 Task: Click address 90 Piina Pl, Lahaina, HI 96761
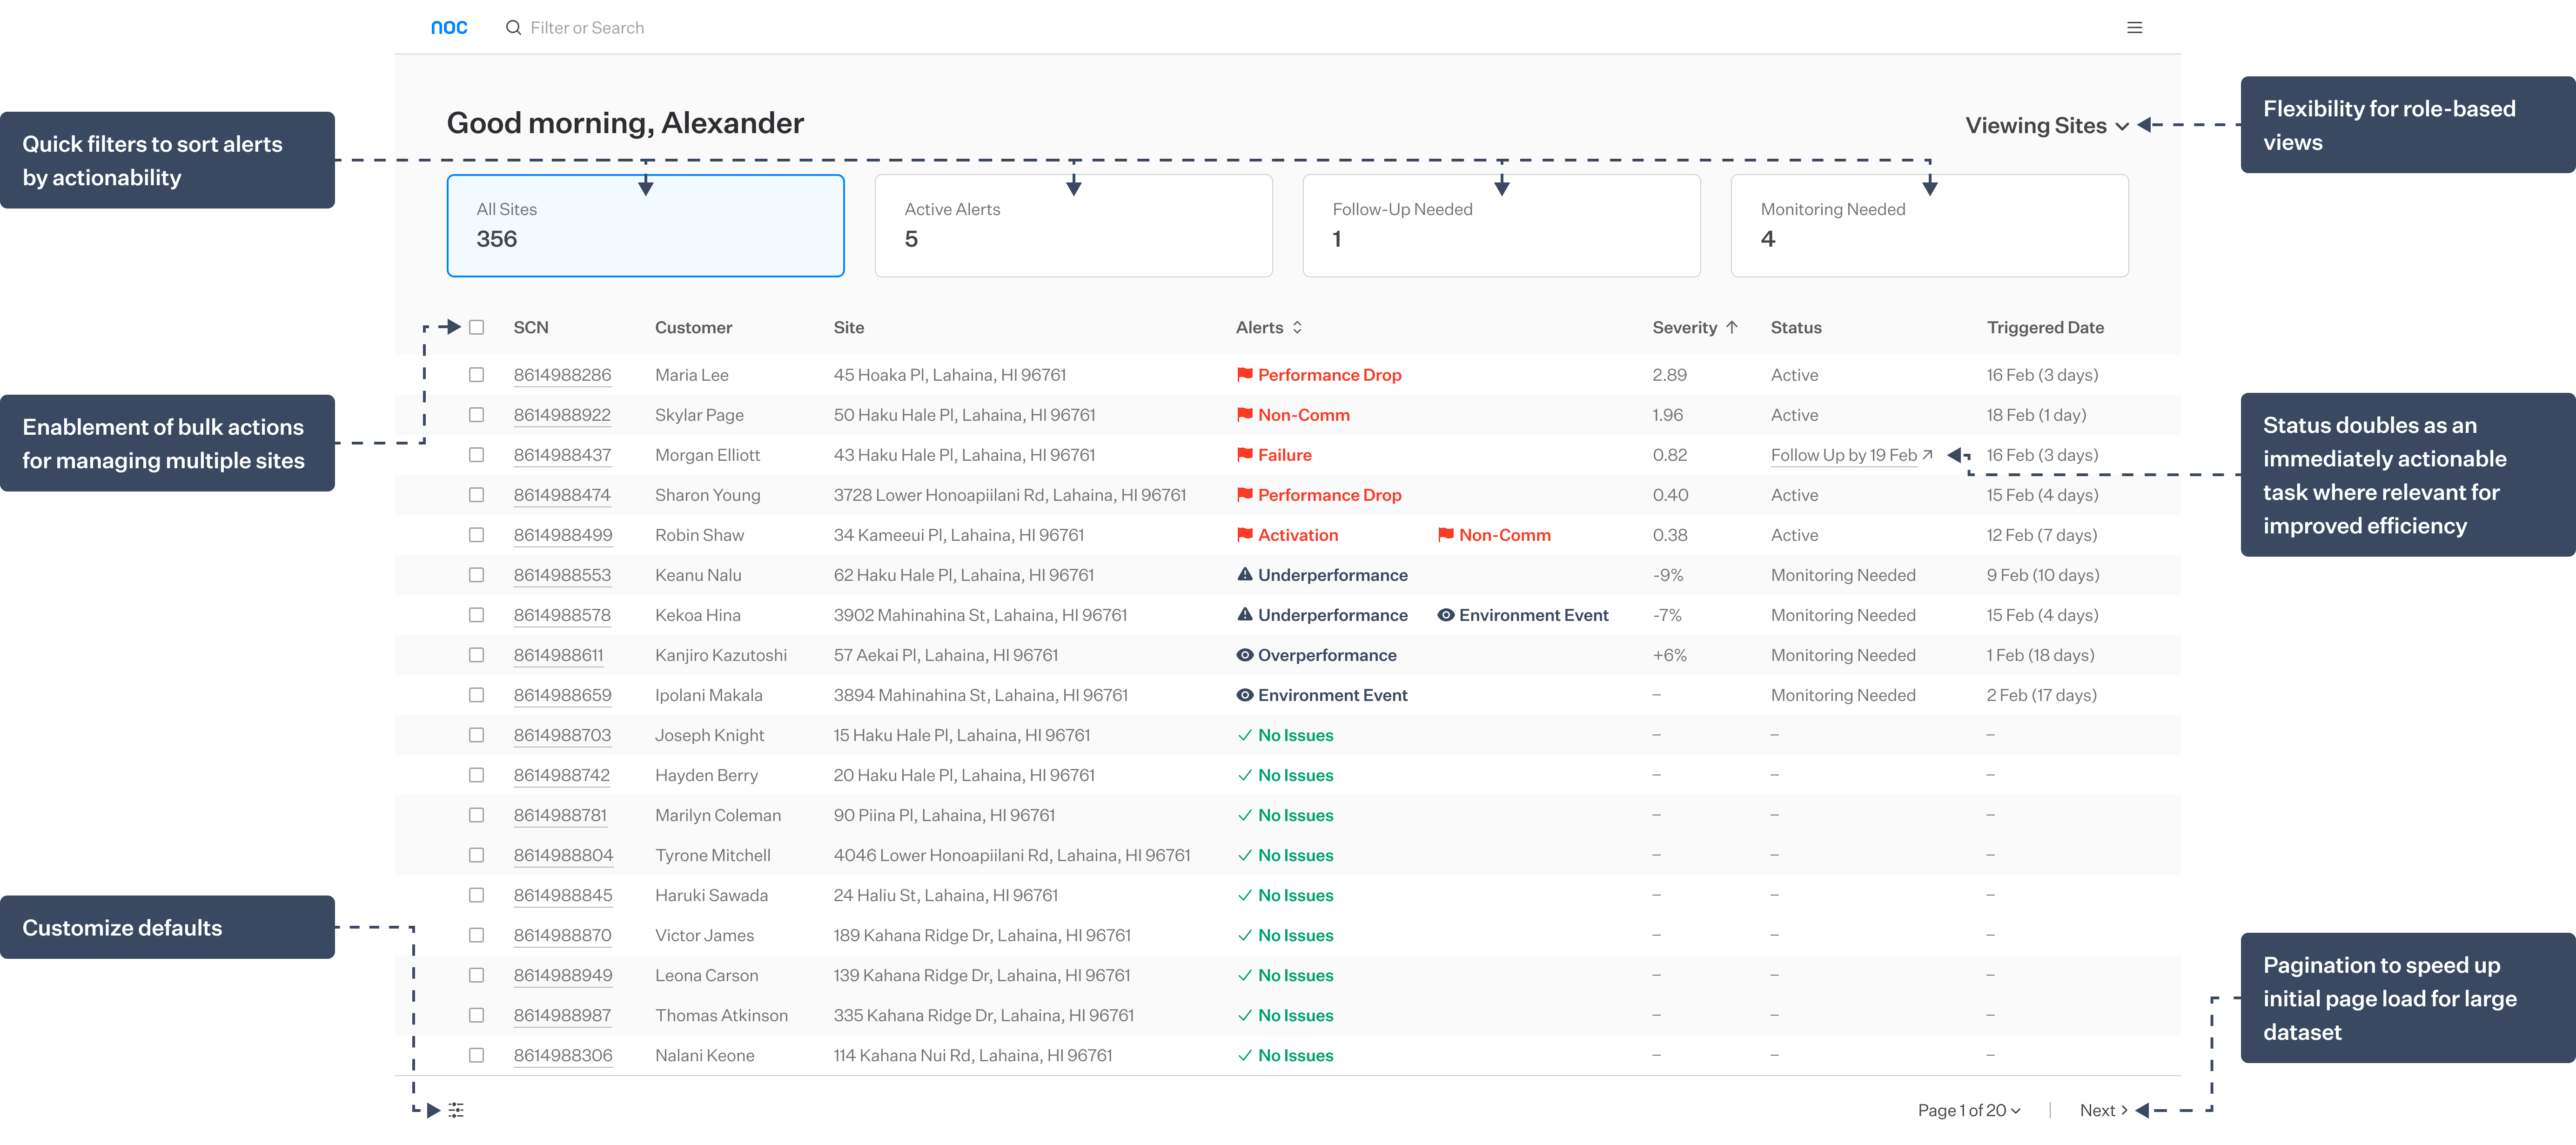[944, 815]
